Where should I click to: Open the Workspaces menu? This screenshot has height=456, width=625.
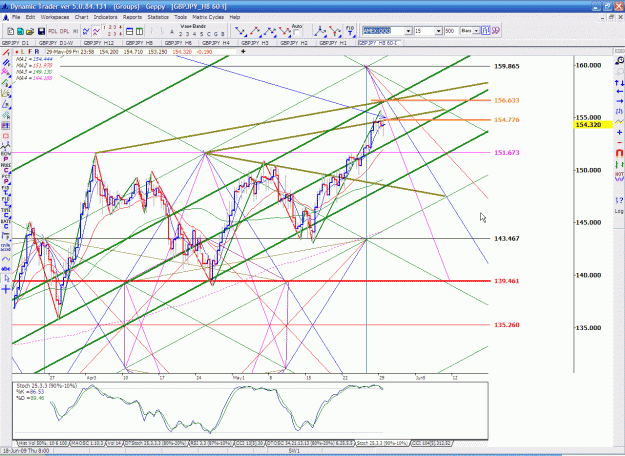(x=55, y=17)
